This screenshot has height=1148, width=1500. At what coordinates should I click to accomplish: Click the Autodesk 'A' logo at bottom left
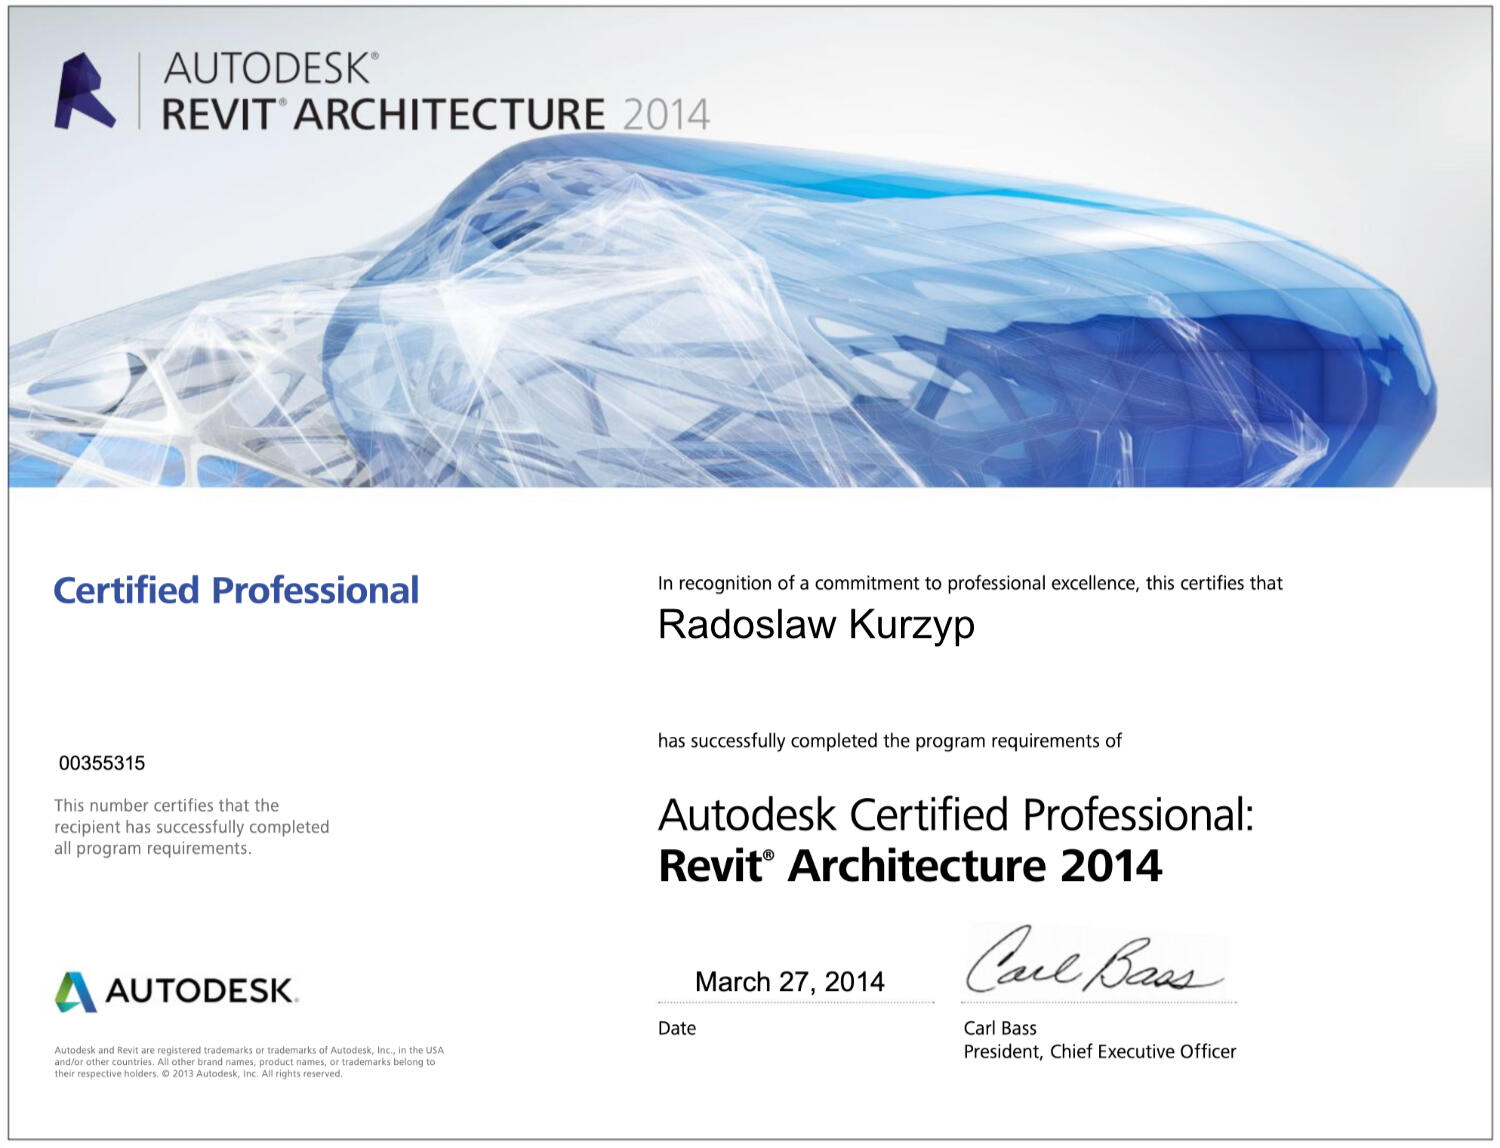pyautogui.click(x=75, y=991)
